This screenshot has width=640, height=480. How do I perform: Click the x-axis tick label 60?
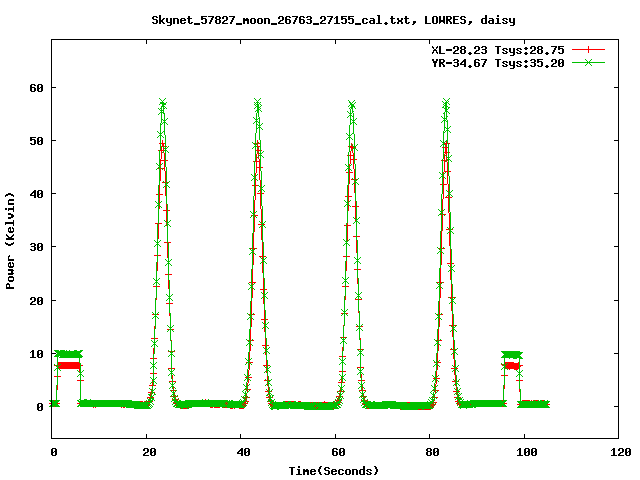click(338, 452)
